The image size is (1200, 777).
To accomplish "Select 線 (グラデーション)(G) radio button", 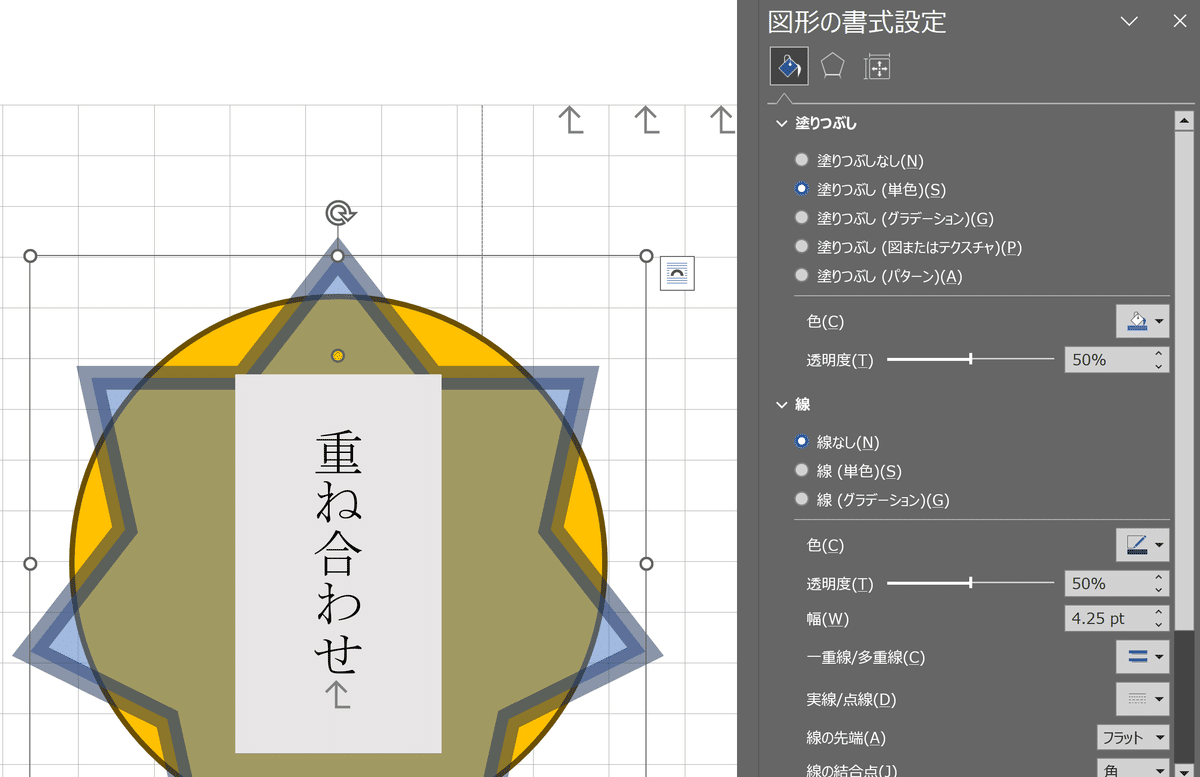I will click(801, 500).
